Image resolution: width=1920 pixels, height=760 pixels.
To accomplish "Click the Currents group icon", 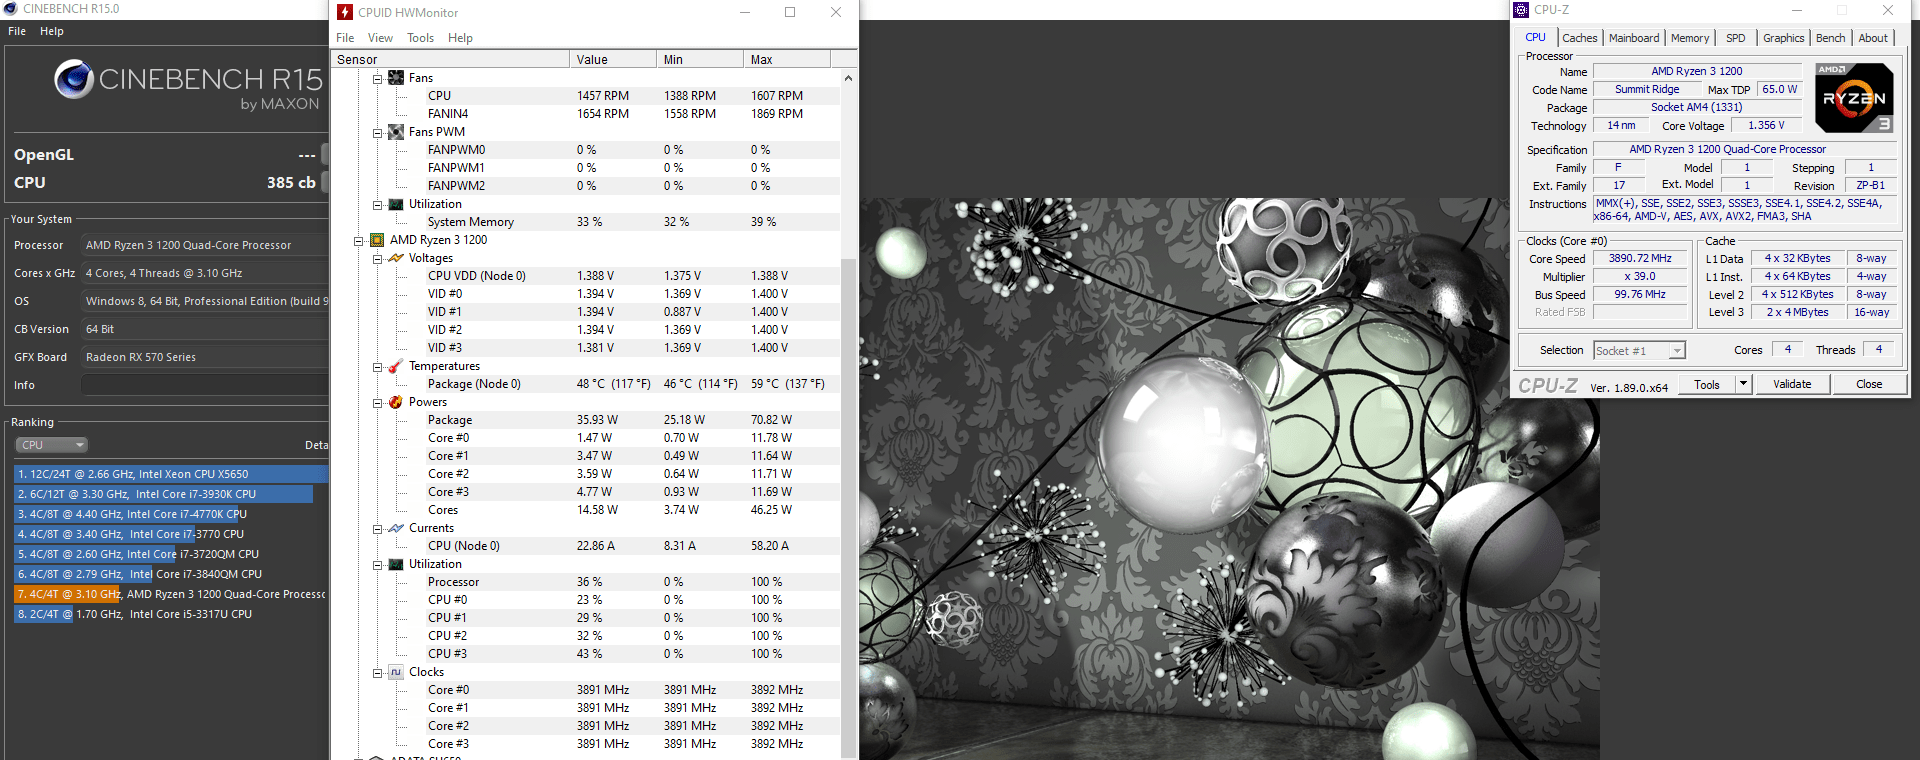I will [396, 528].
